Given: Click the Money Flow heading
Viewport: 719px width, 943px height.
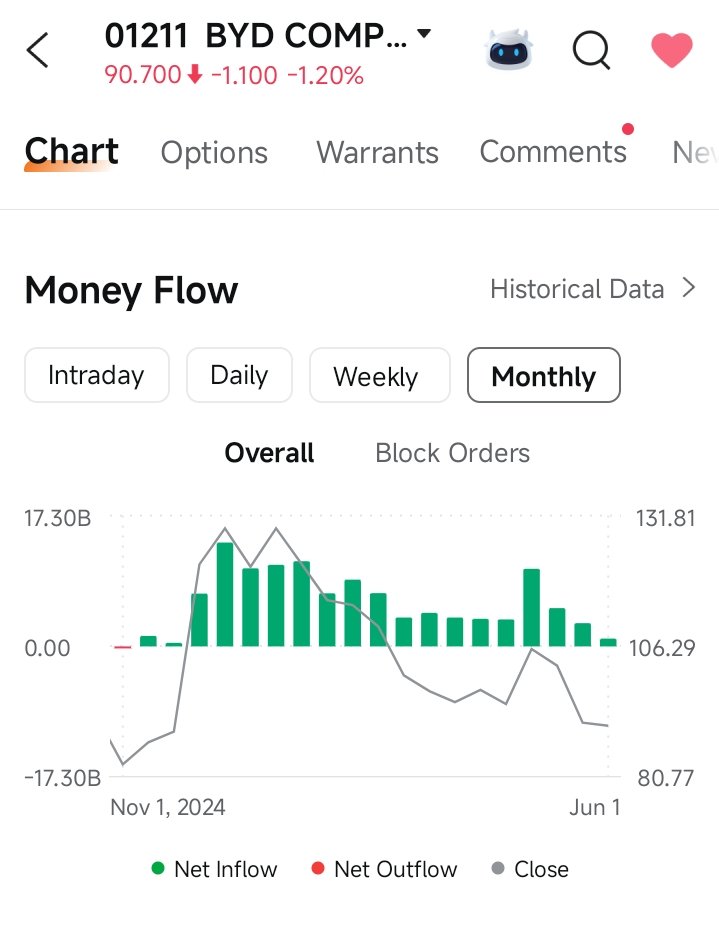Looking at the screenshot, I should click(x=131, y=290).
